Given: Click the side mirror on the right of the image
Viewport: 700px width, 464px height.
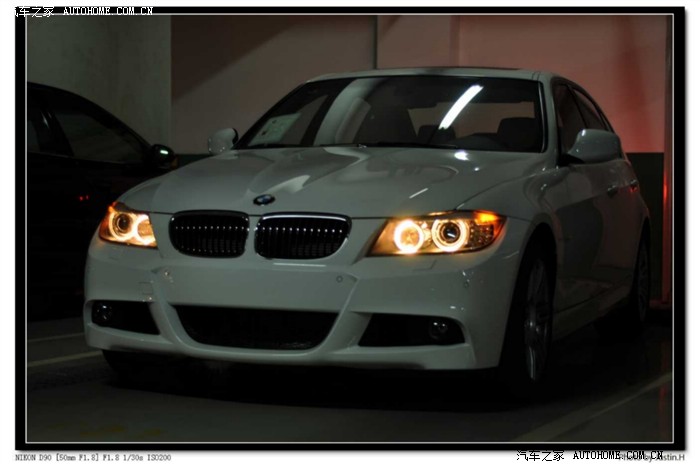Looking at the screenshot, I should (x=594, y=146).
